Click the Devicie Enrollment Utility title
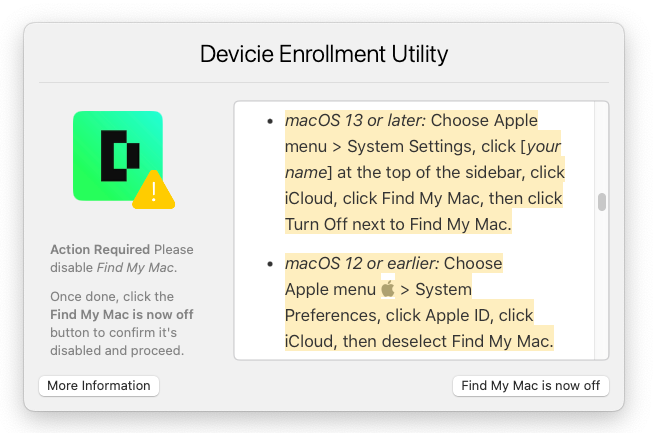Viewport: 657px width, 433px height. point(324,54)
